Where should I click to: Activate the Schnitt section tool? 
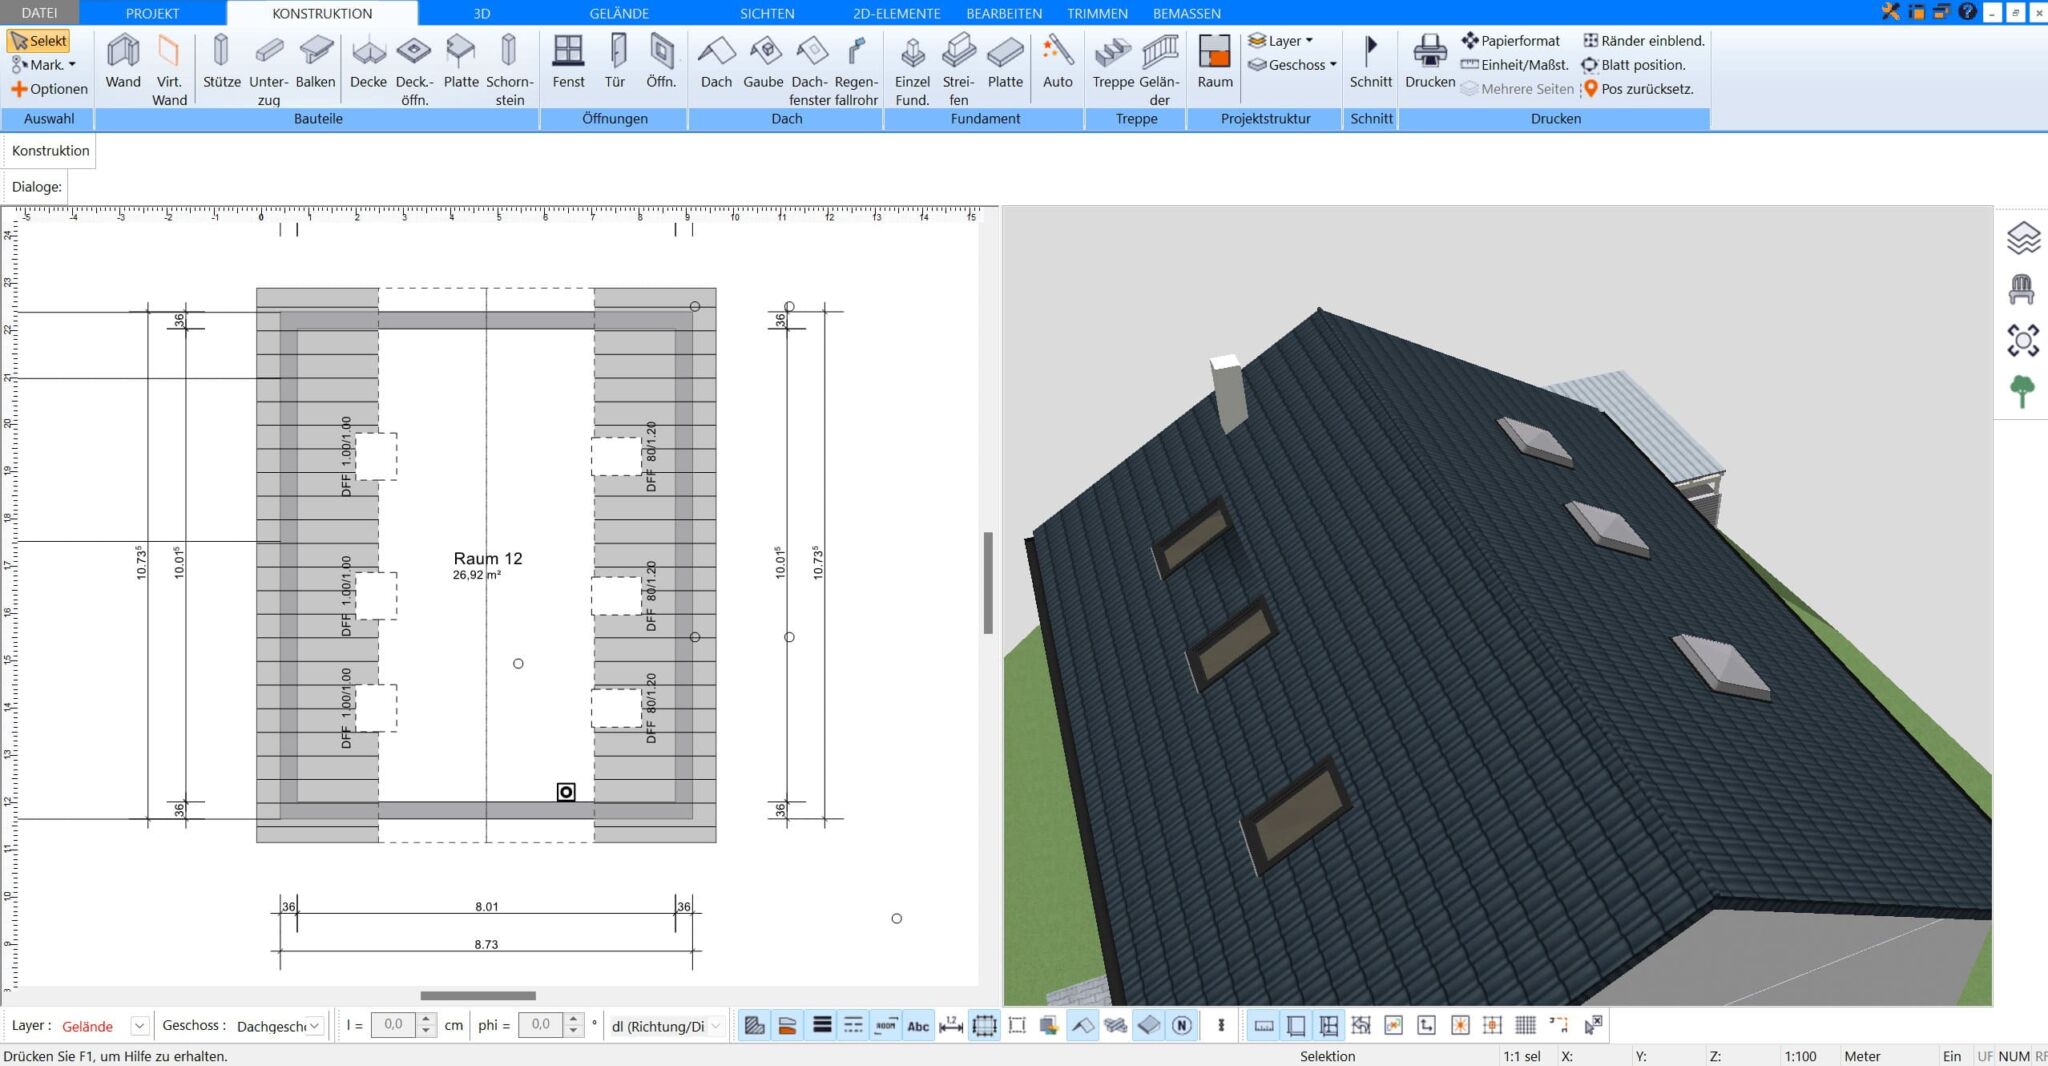click(1370, 62)
